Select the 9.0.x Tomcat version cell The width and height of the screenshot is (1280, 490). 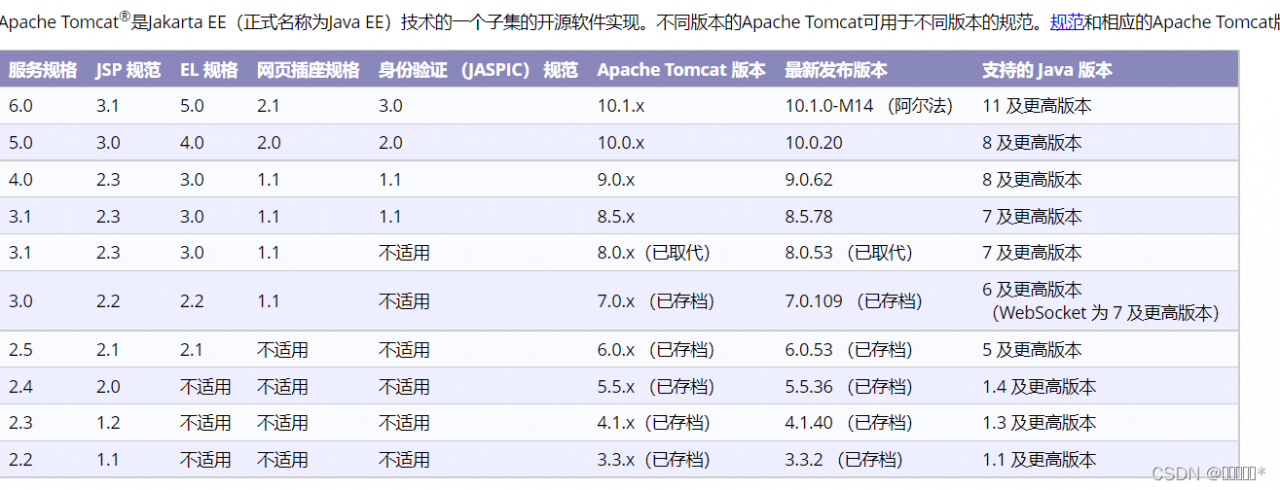pos(616,180)
